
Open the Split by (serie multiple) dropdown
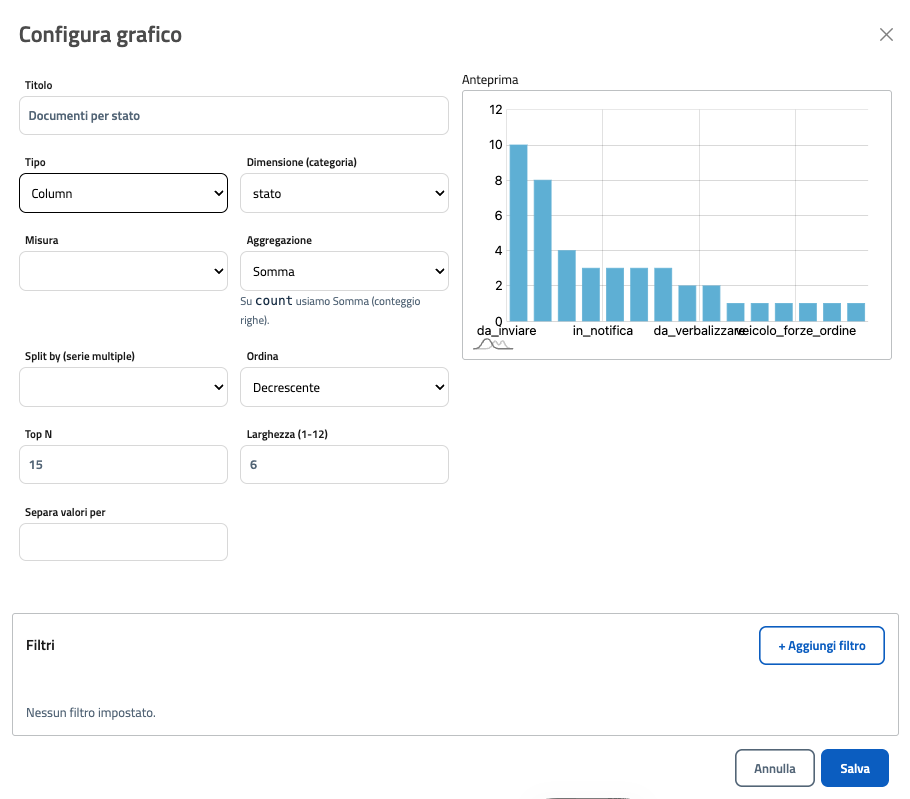click(x=123, y=387)
